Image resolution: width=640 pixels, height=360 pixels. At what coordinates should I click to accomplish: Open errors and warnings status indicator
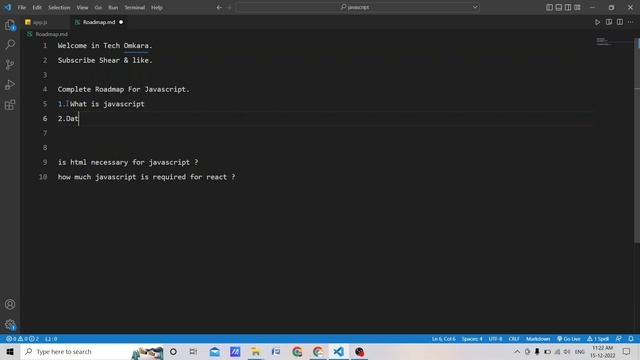22,339
